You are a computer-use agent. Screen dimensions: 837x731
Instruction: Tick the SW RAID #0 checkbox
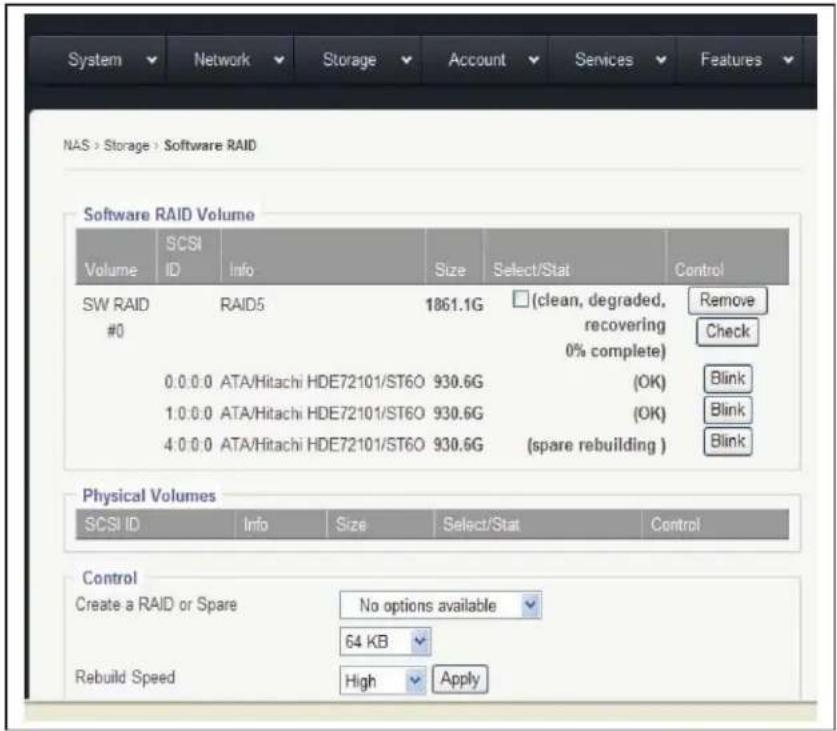click(x=520, y=299)
